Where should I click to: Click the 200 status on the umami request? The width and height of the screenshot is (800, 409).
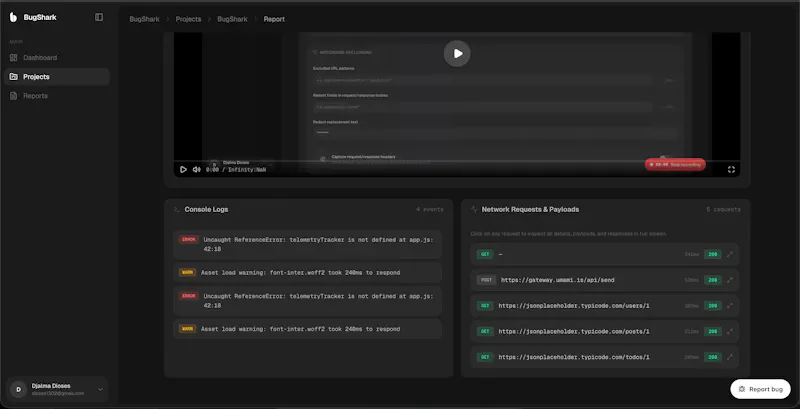point(713,280)
